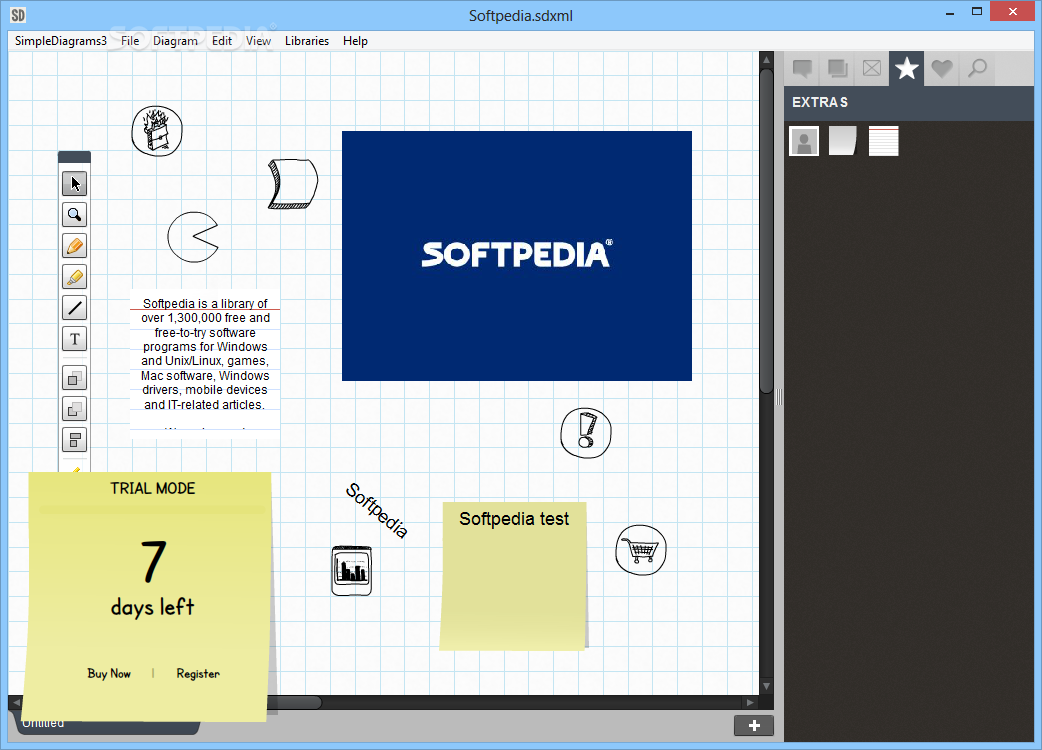Add a new diagram with plus button
This screenshot has height=750, width=1042.
point(754,725)
